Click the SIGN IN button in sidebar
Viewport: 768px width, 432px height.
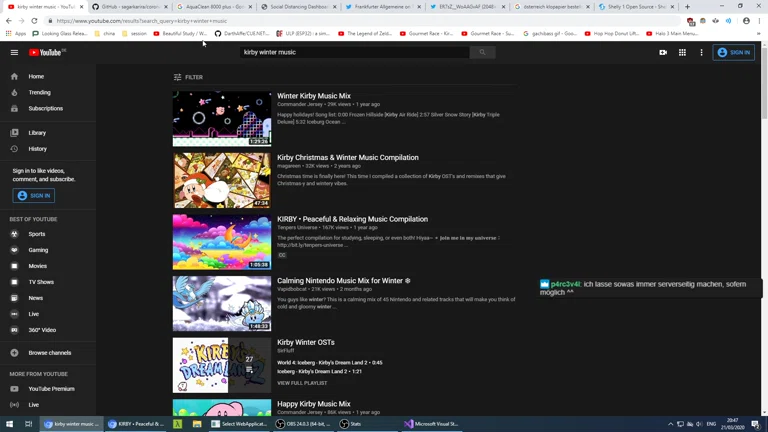pyautogui.click(x=34, y=195)
